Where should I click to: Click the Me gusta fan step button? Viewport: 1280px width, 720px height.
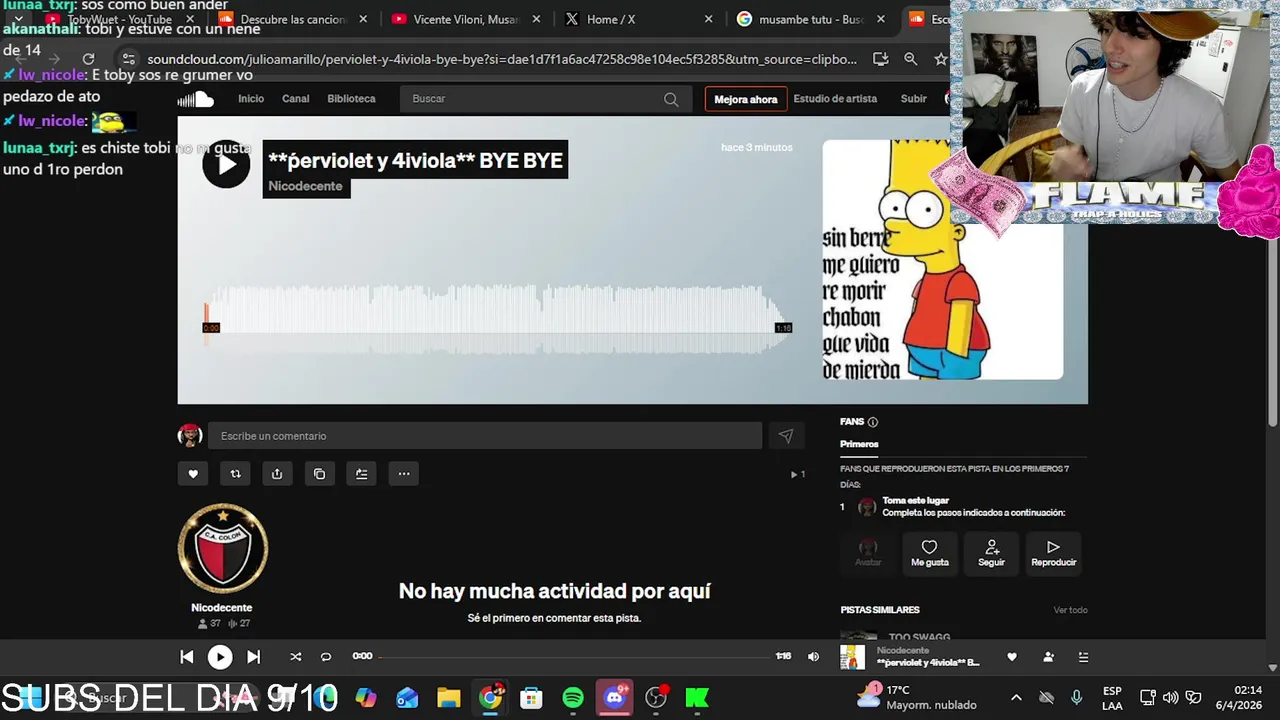pyautogui.click(x=929, y=553)
